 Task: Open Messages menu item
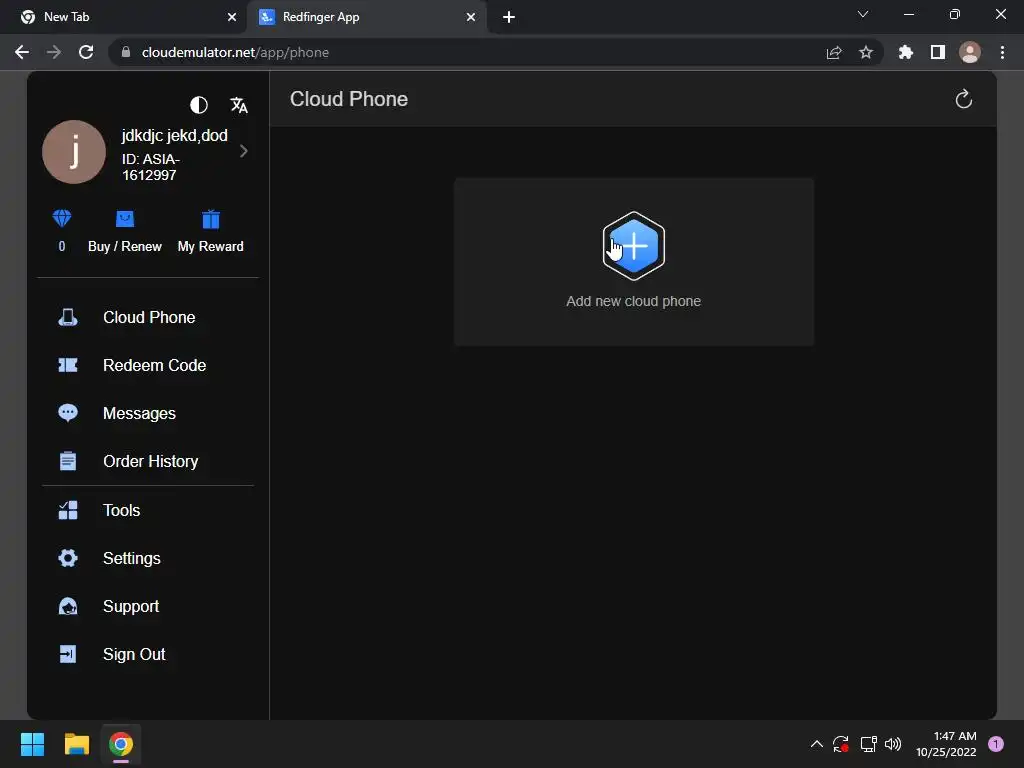(139, 413)
